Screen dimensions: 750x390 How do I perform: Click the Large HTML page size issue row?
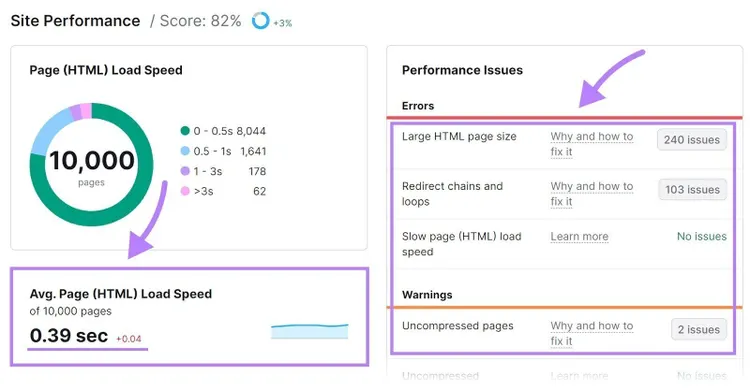564,144
